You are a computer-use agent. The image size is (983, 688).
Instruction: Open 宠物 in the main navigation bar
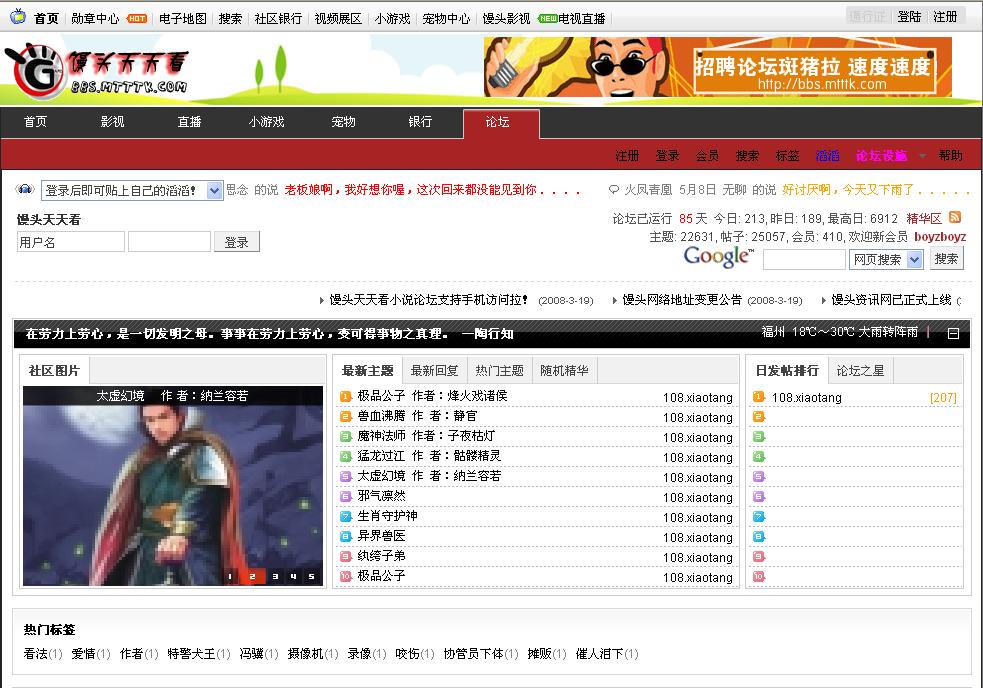343,122
